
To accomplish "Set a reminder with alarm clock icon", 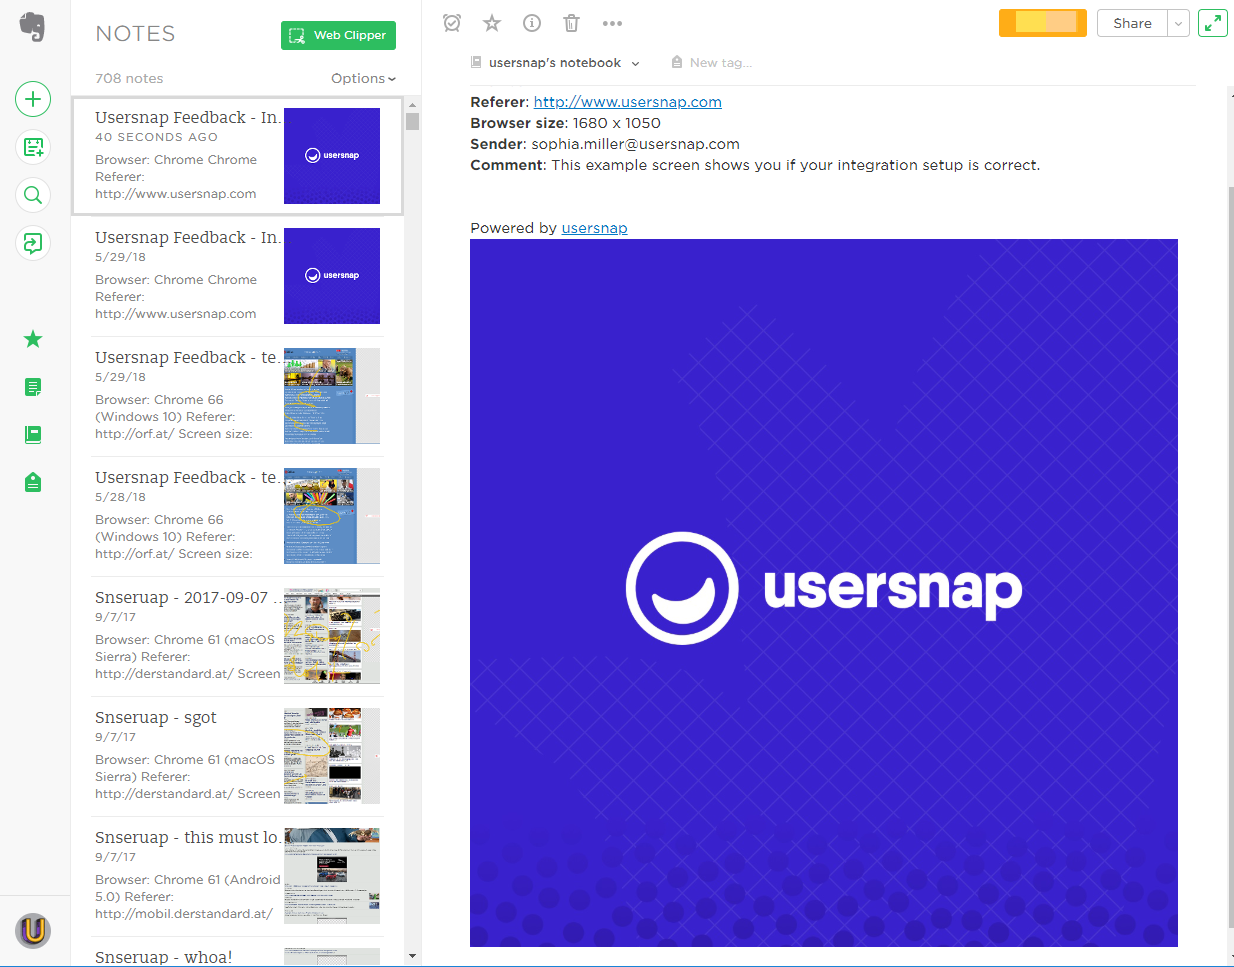I will point(452,23).
